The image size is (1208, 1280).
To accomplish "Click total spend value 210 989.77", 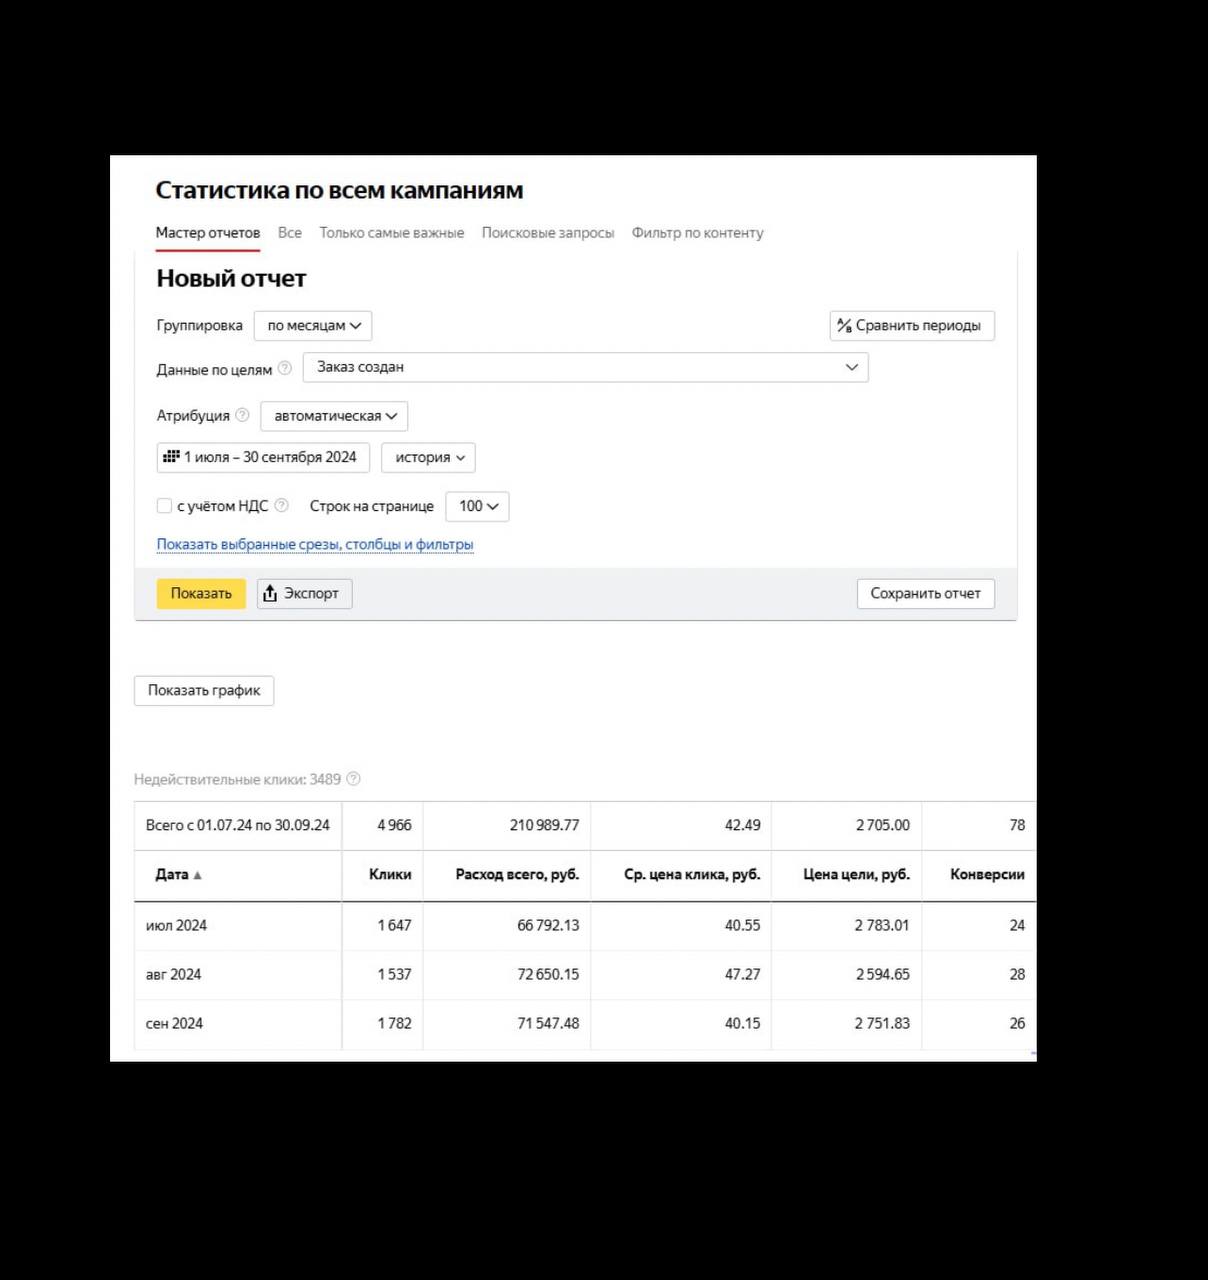I will [544, 826].
